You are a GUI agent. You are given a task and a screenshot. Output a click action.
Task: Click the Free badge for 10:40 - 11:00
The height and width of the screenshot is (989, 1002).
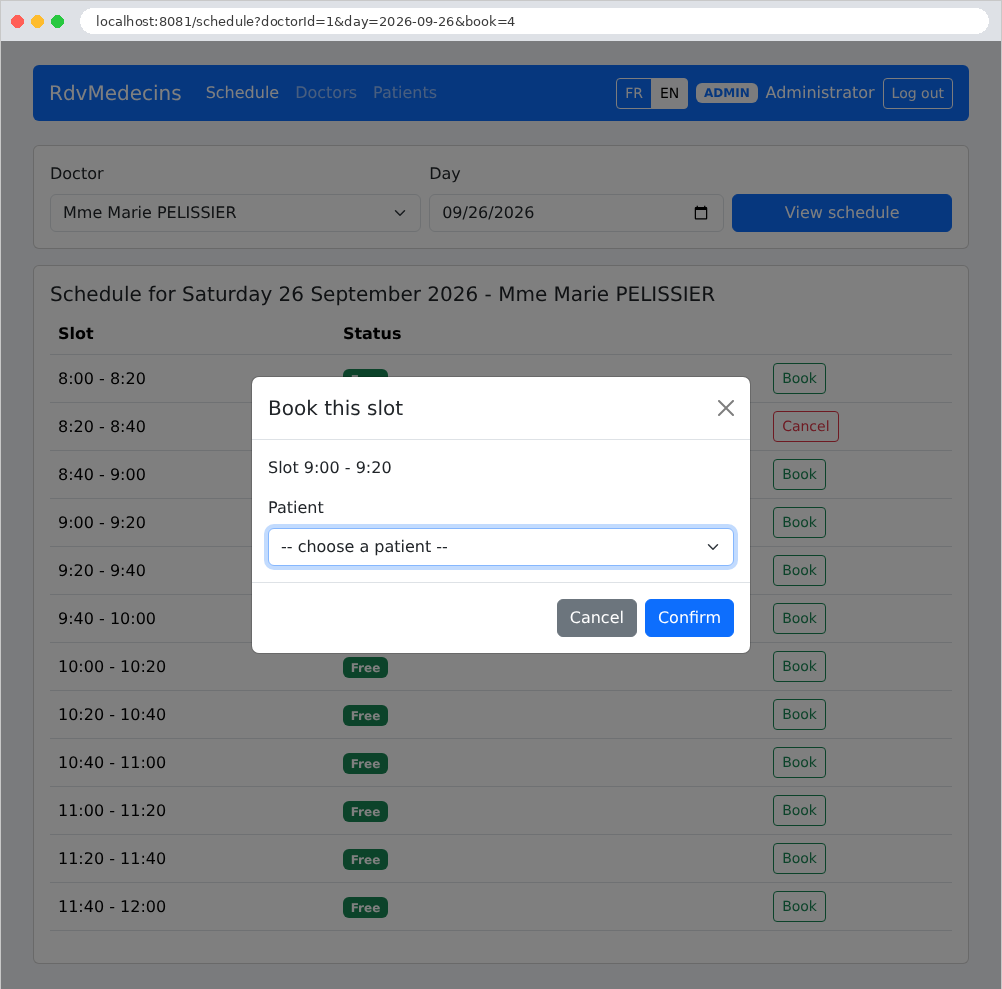(366, 763)
